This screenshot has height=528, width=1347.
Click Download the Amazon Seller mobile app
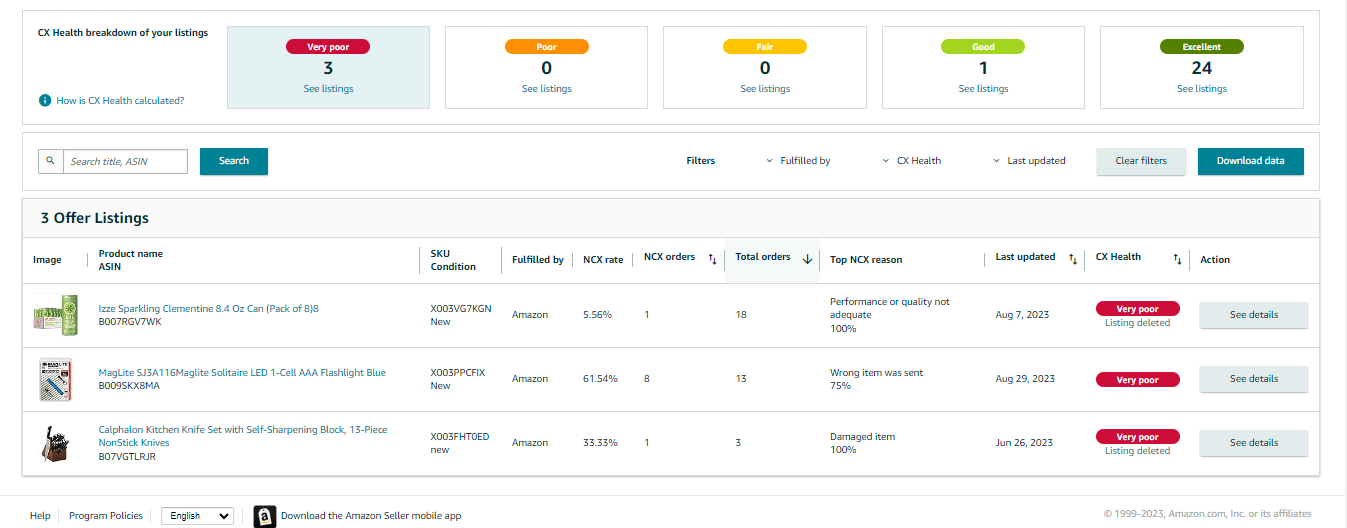pos(371,516)
